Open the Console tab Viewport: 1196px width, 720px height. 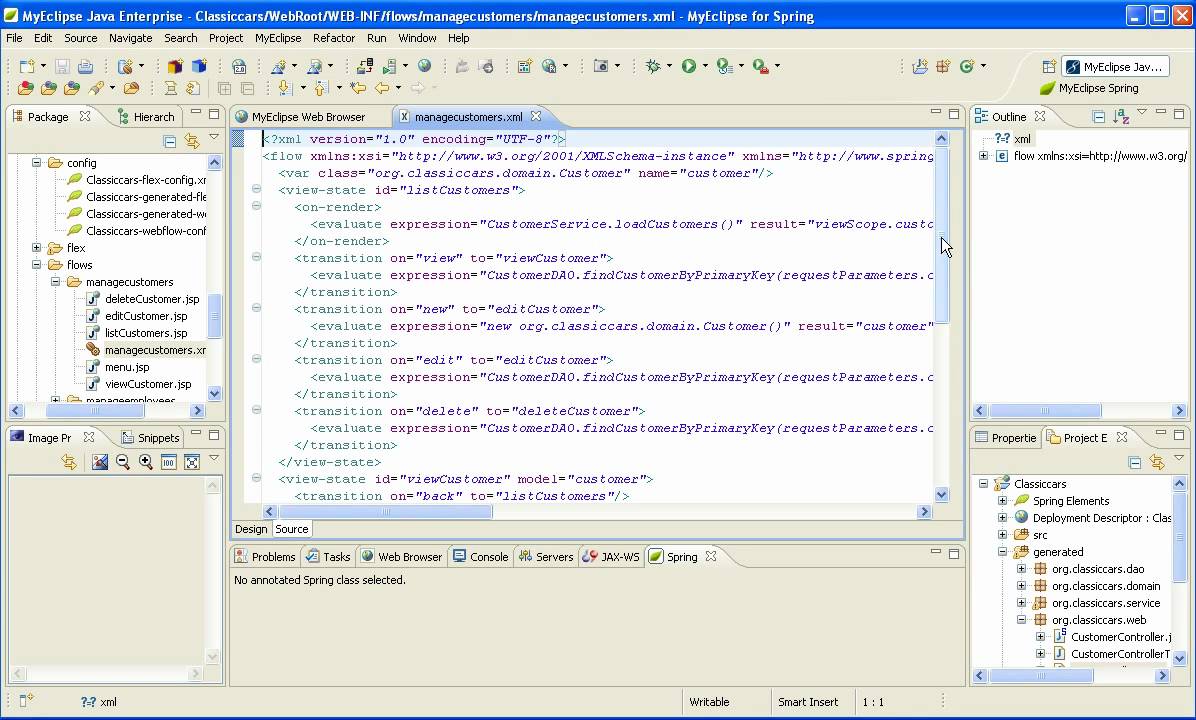click(x=481, y=557)
